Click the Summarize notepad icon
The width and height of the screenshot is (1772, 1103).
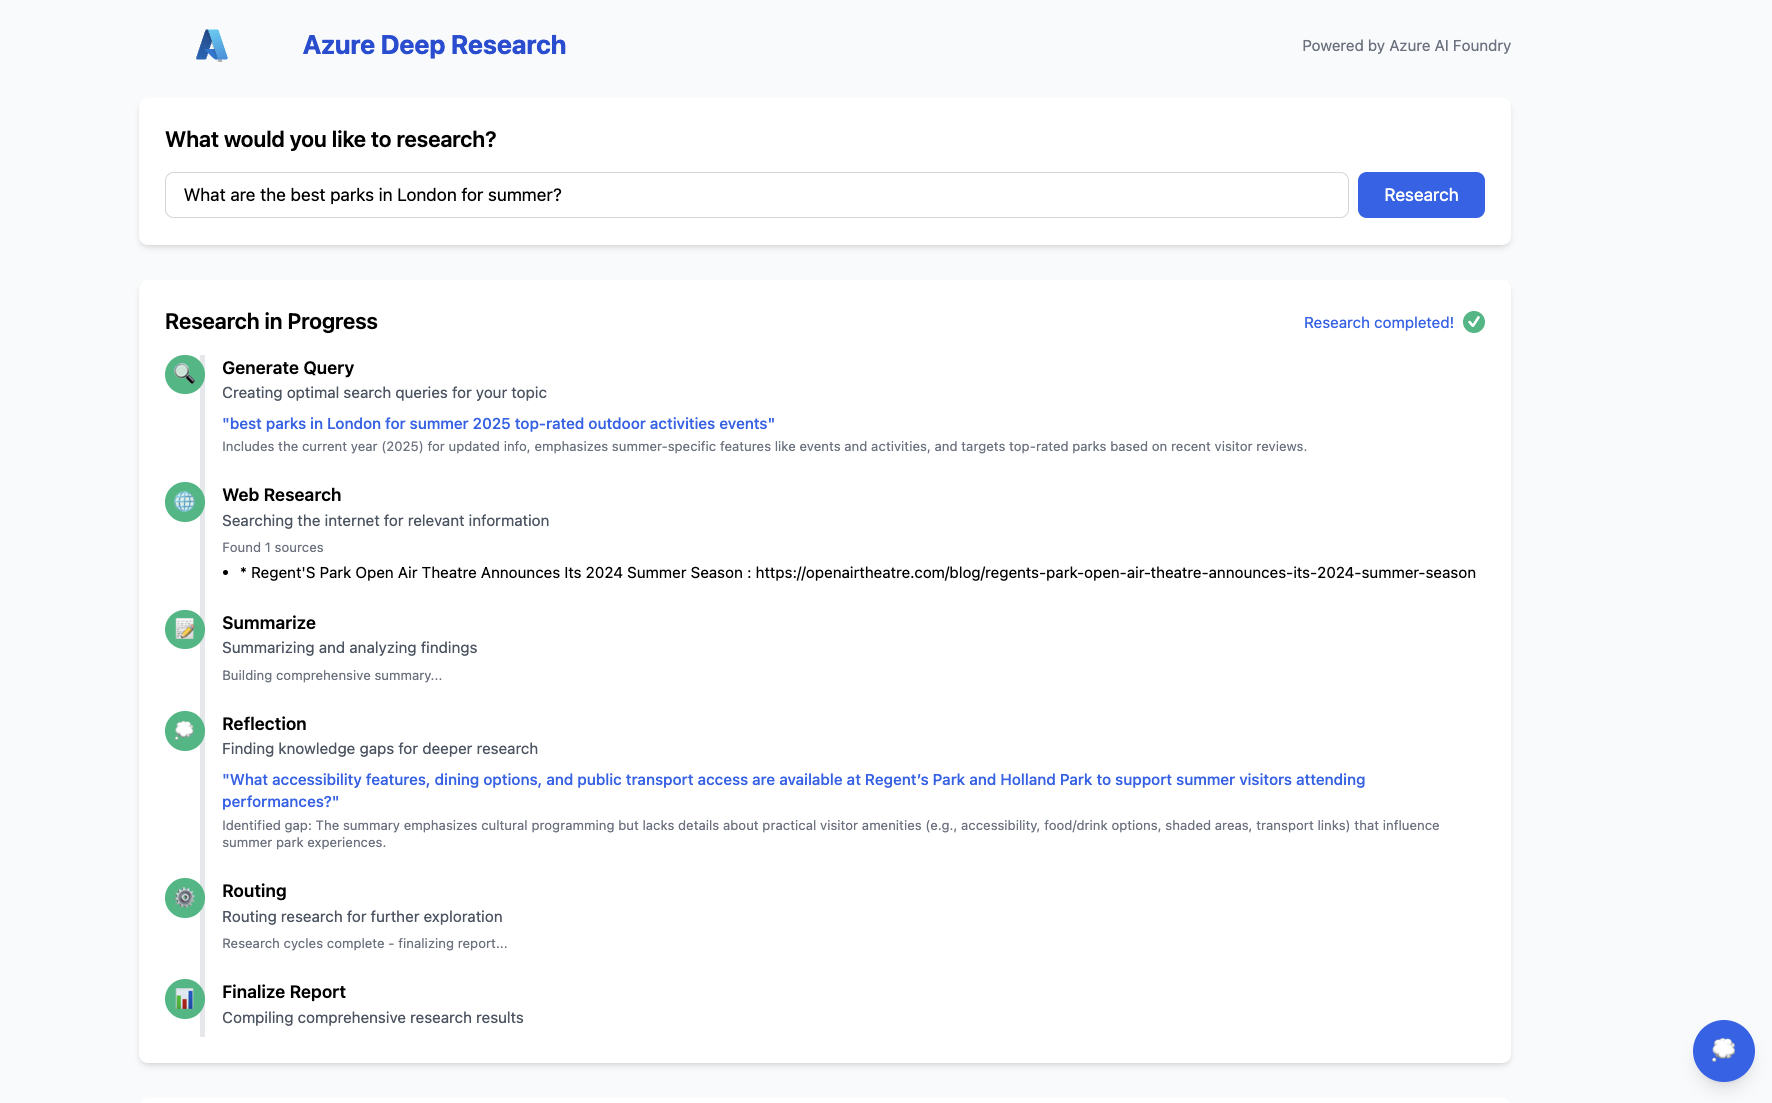[x=185, y=630]
